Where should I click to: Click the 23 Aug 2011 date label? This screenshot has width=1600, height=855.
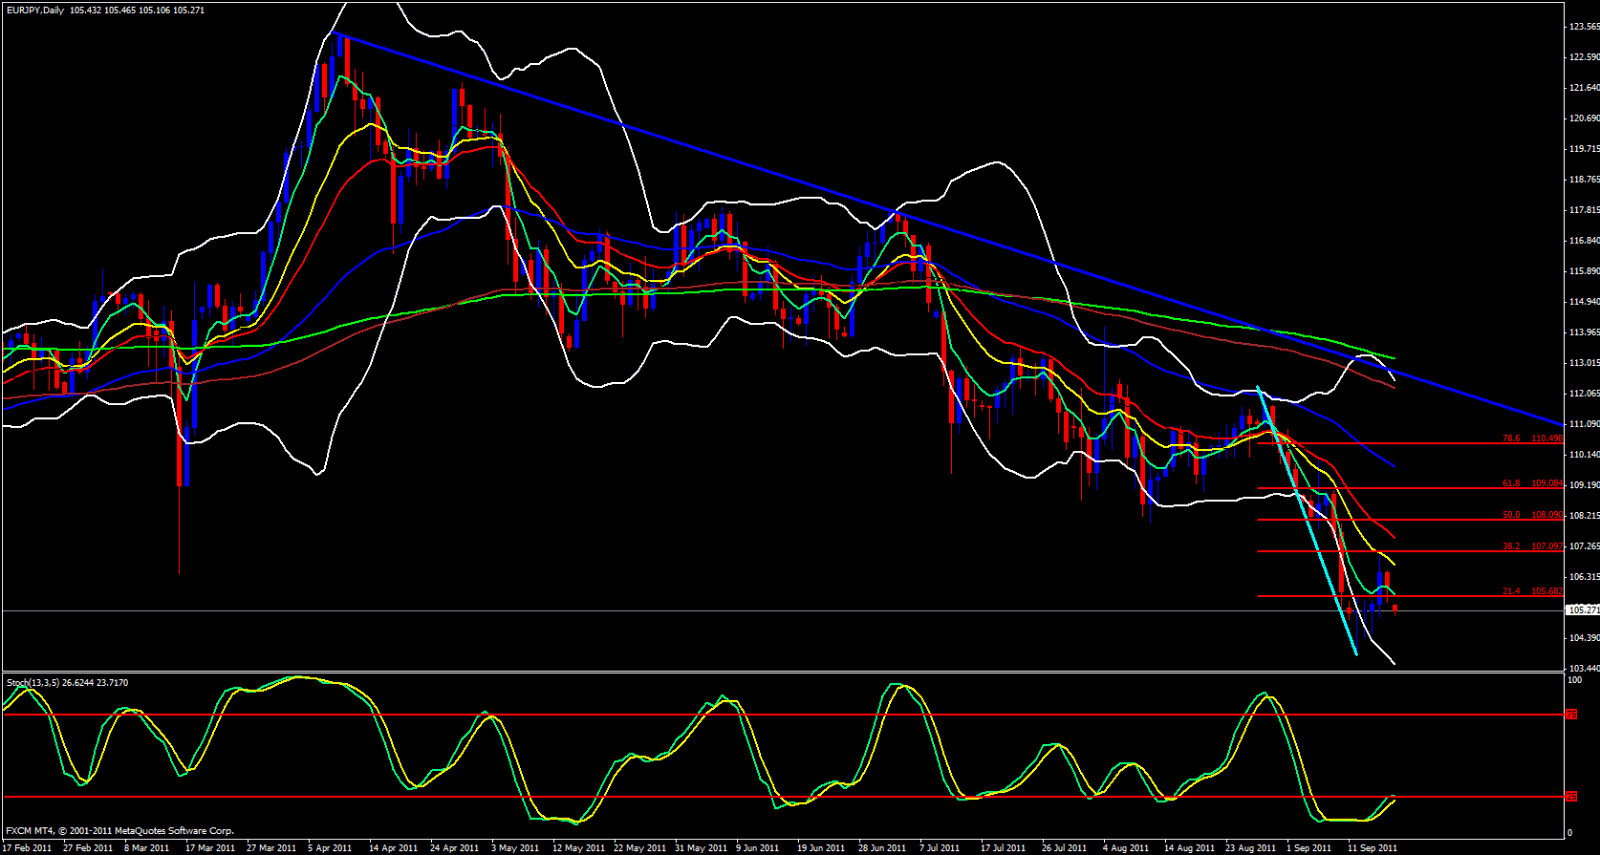tap(1250, 848)
